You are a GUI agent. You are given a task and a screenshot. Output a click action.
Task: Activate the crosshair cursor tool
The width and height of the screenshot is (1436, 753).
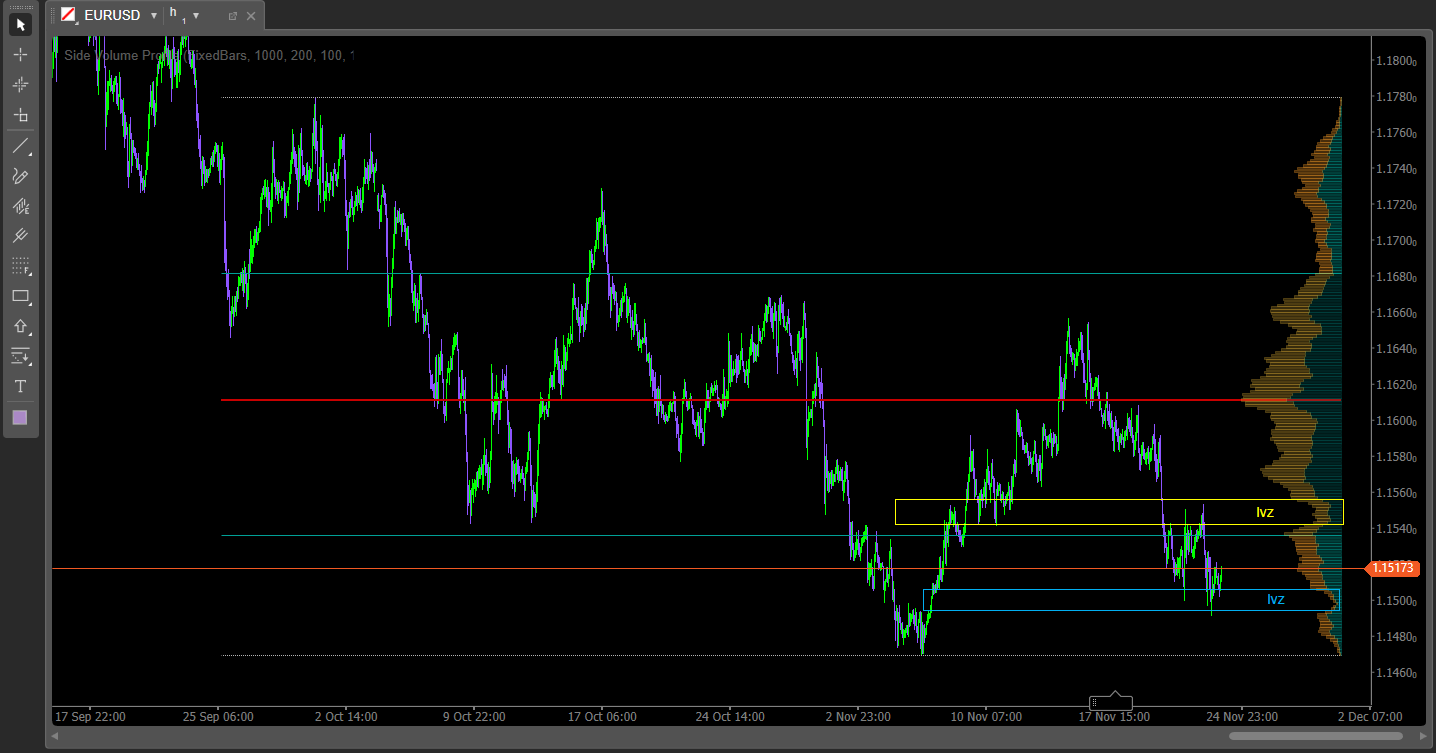(20, 55)
